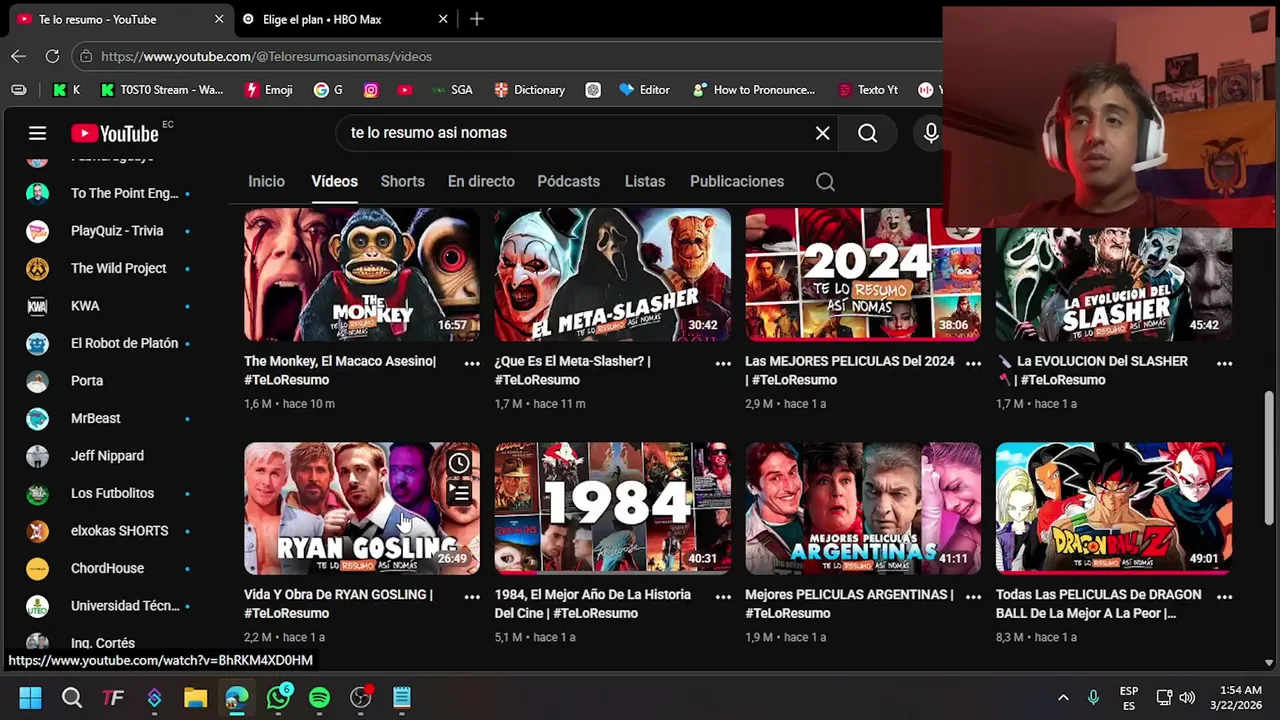The image size is (1280, 720).
Task: Close the Te lo resumo YouTube tab
Action: click(x=218, y=19)
